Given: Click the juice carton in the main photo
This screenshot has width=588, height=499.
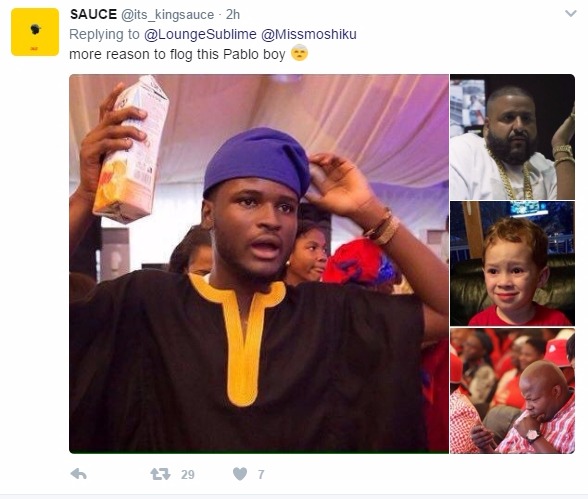Looking at the screenshot, I should [x=131, y=149].
